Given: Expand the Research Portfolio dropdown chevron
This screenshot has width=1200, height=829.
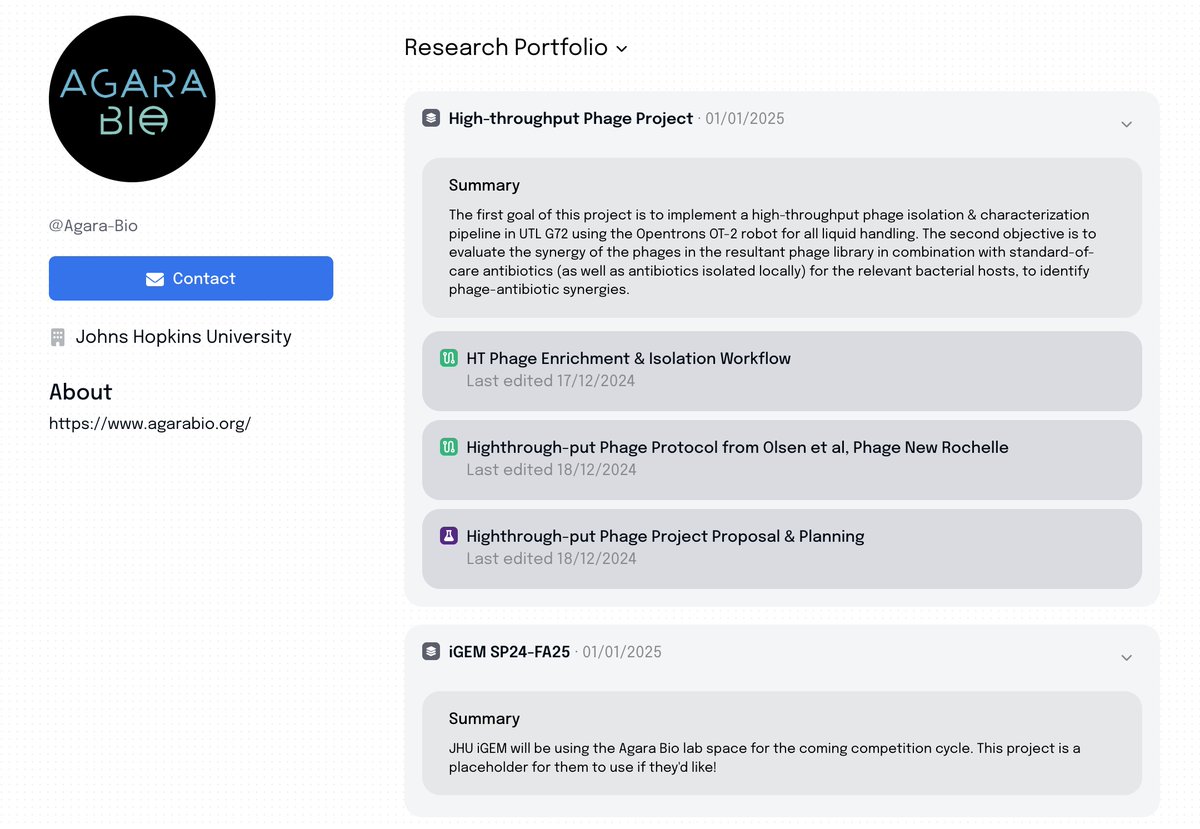Looking at the screenshot, I should [x=621, y=48].
